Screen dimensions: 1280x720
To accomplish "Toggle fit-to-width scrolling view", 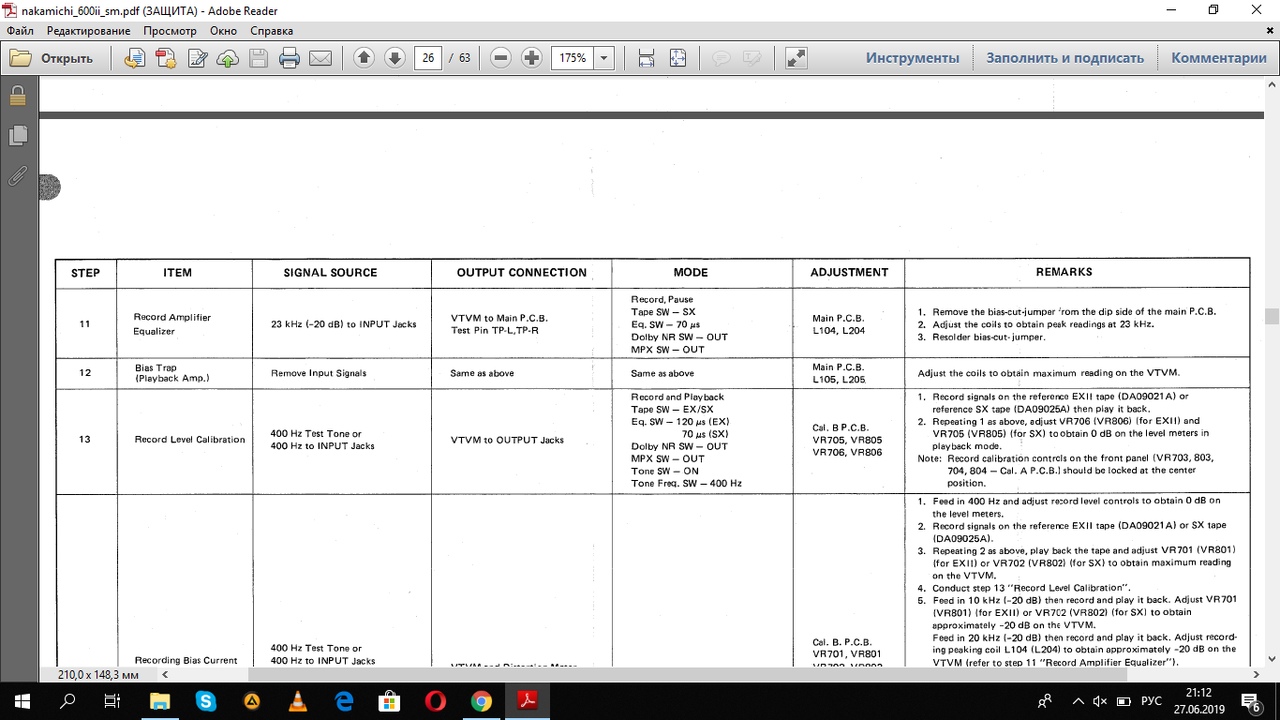I will pyautogui.click(x=646, y=58).
